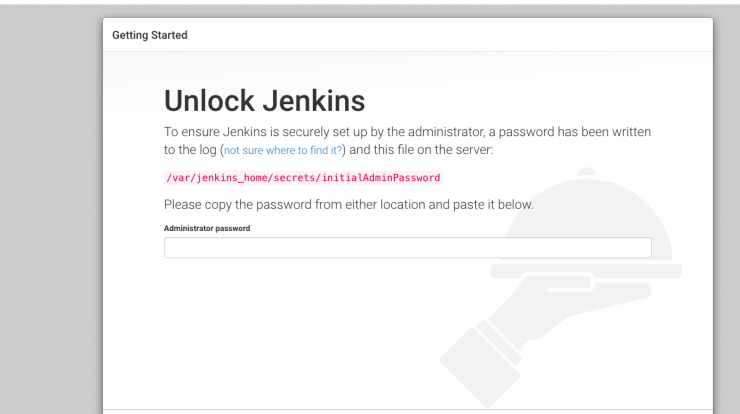740x414 pixels.
Task: Click the "Administrator password" field label
Action: pos(207,228)
